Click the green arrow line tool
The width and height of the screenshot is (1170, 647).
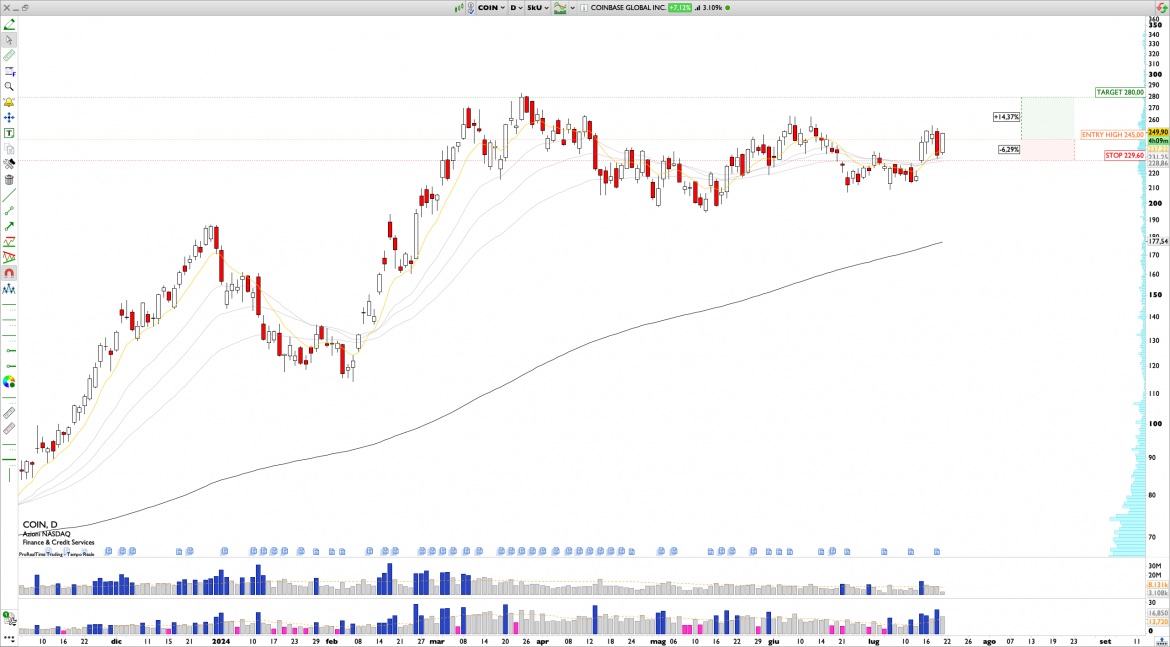[9, 227]
